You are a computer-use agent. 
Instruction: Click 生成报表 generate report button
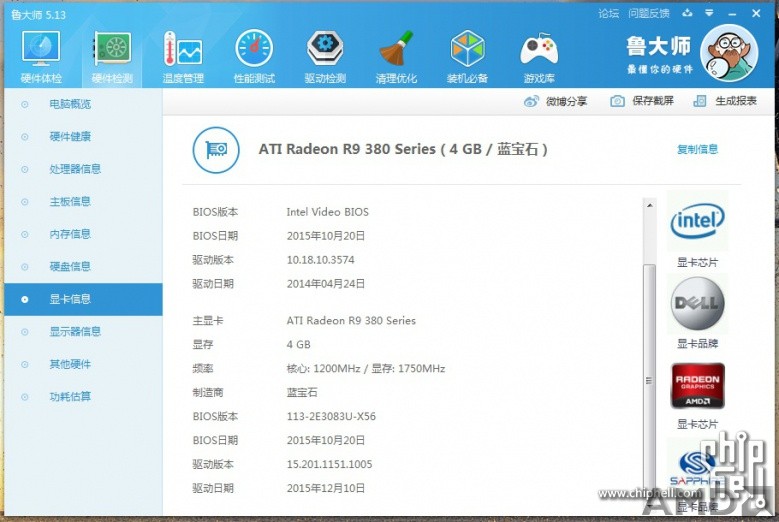point(725,101)
